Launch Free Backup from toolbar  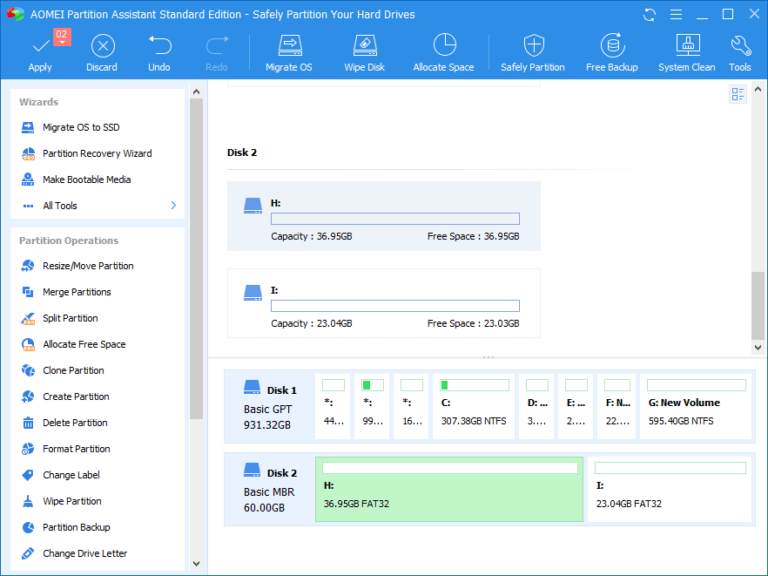(x=612, y=54)
